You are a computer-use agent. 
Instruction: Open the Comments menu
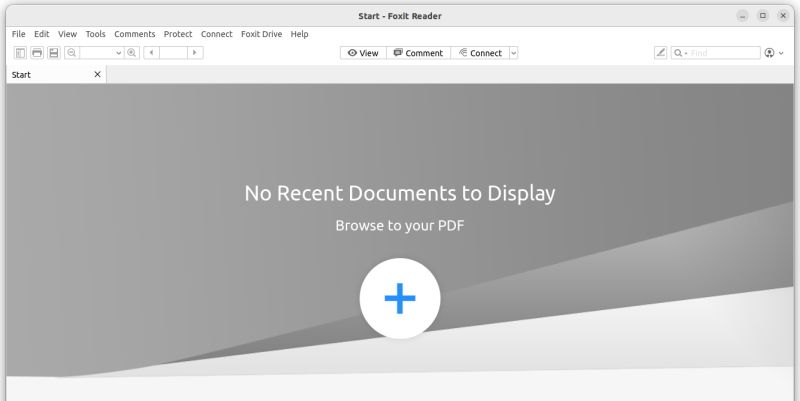tap(135, 34)
